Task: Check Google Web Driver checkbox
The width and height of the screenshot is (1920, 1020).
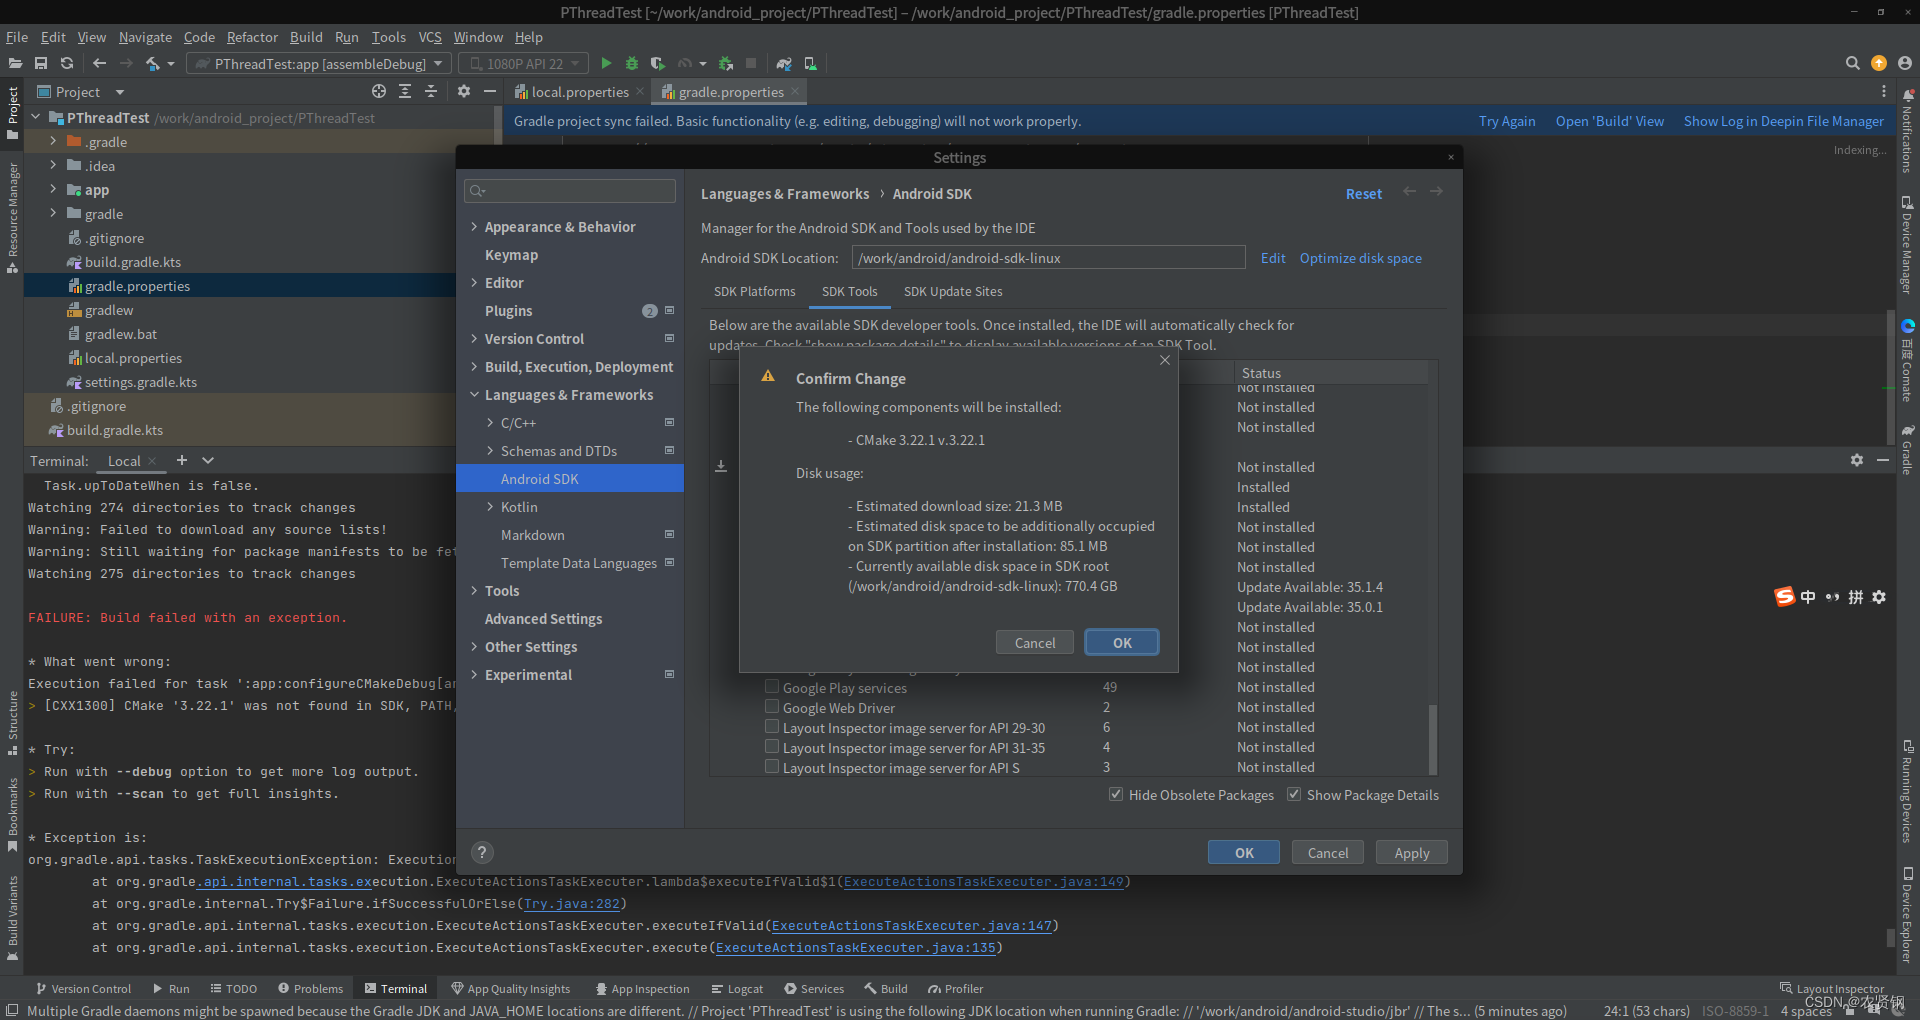Action: pyautogui.click(x=772, y=707)
